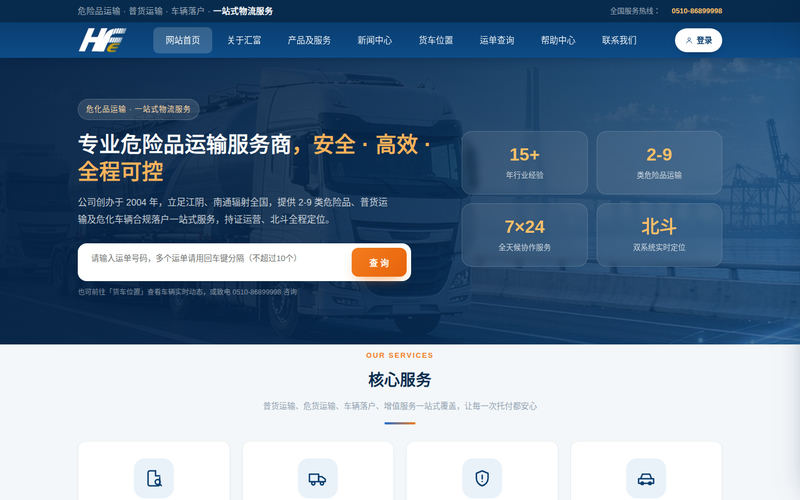This screenshot has height=500, width=800.
Task: Click the 7×24 全天候协作服务 card
Action: 524,235
